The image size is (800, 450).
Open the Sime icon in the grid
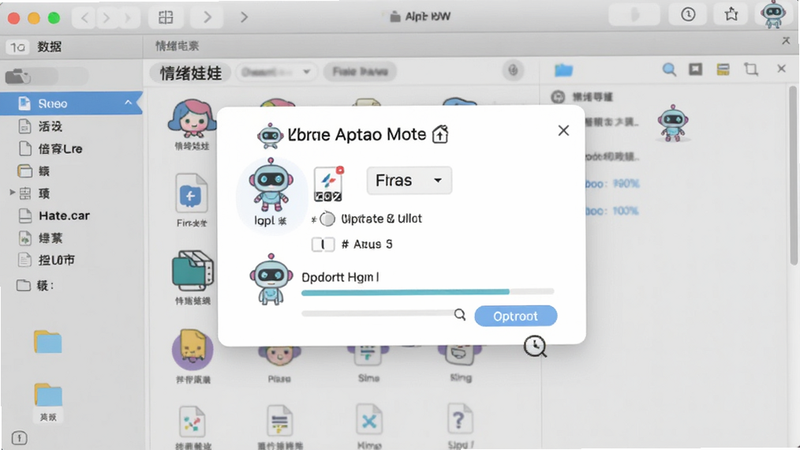coord(368,357)
